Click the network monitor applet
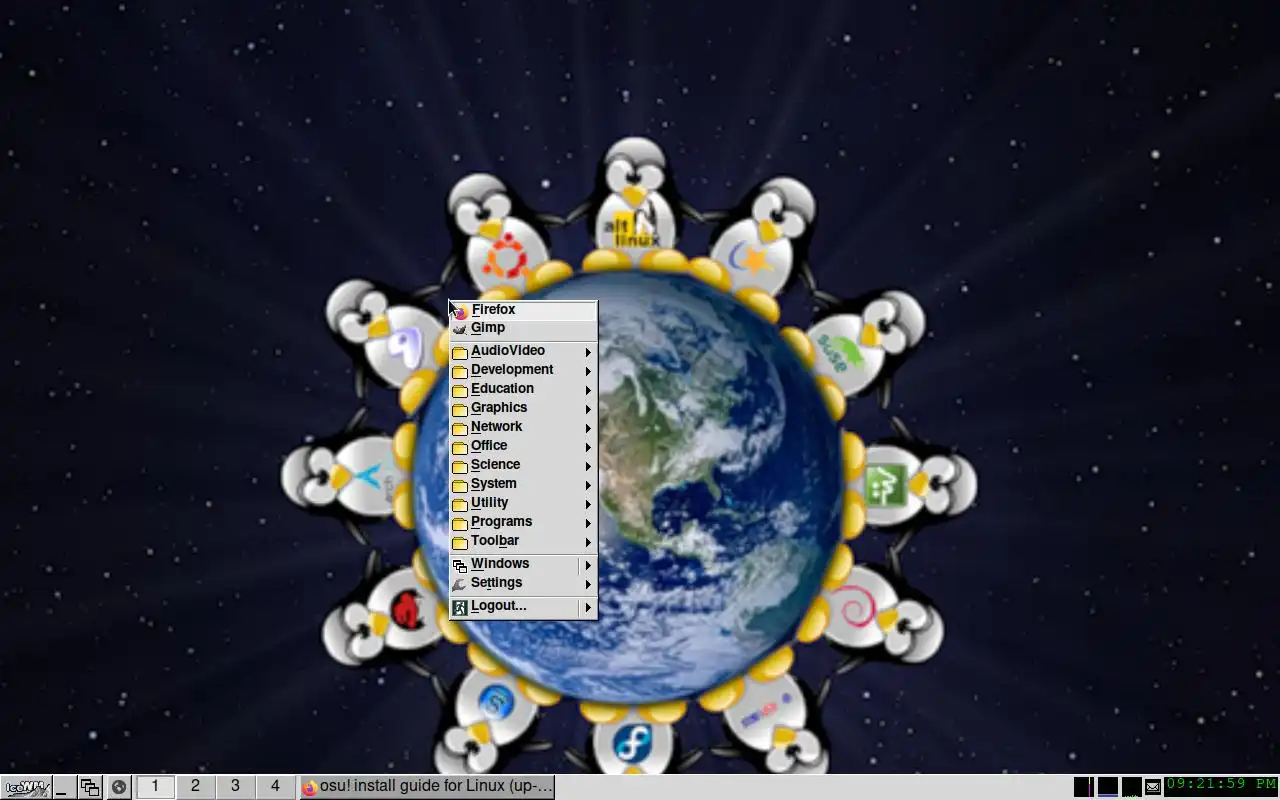 pos(1131,787)
